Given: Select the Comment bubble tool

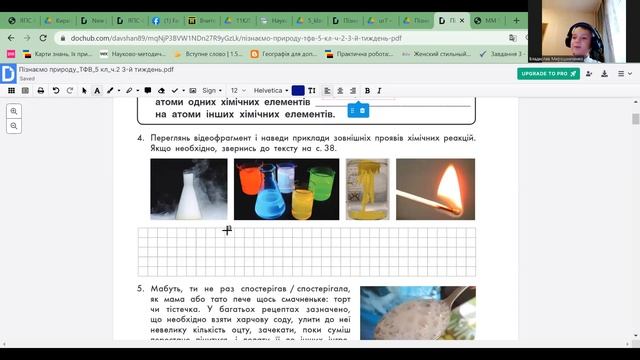Looking at the screenshot, I should [x=148, y=91].
